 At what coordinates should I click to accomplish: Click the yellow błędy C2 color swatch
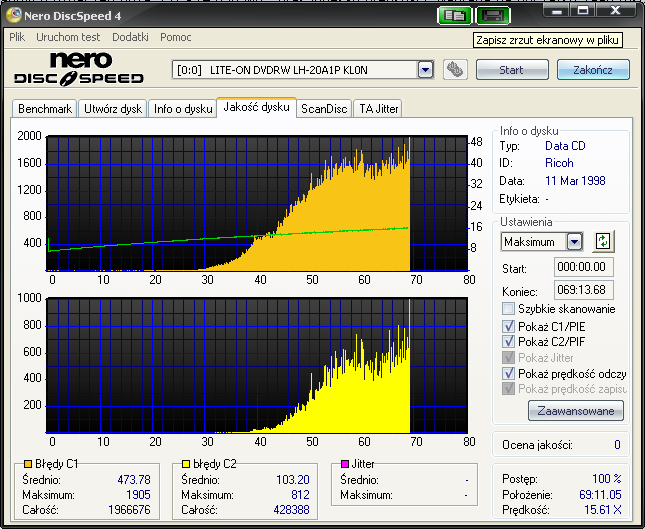pyautogui.click(x=186, y=464)
